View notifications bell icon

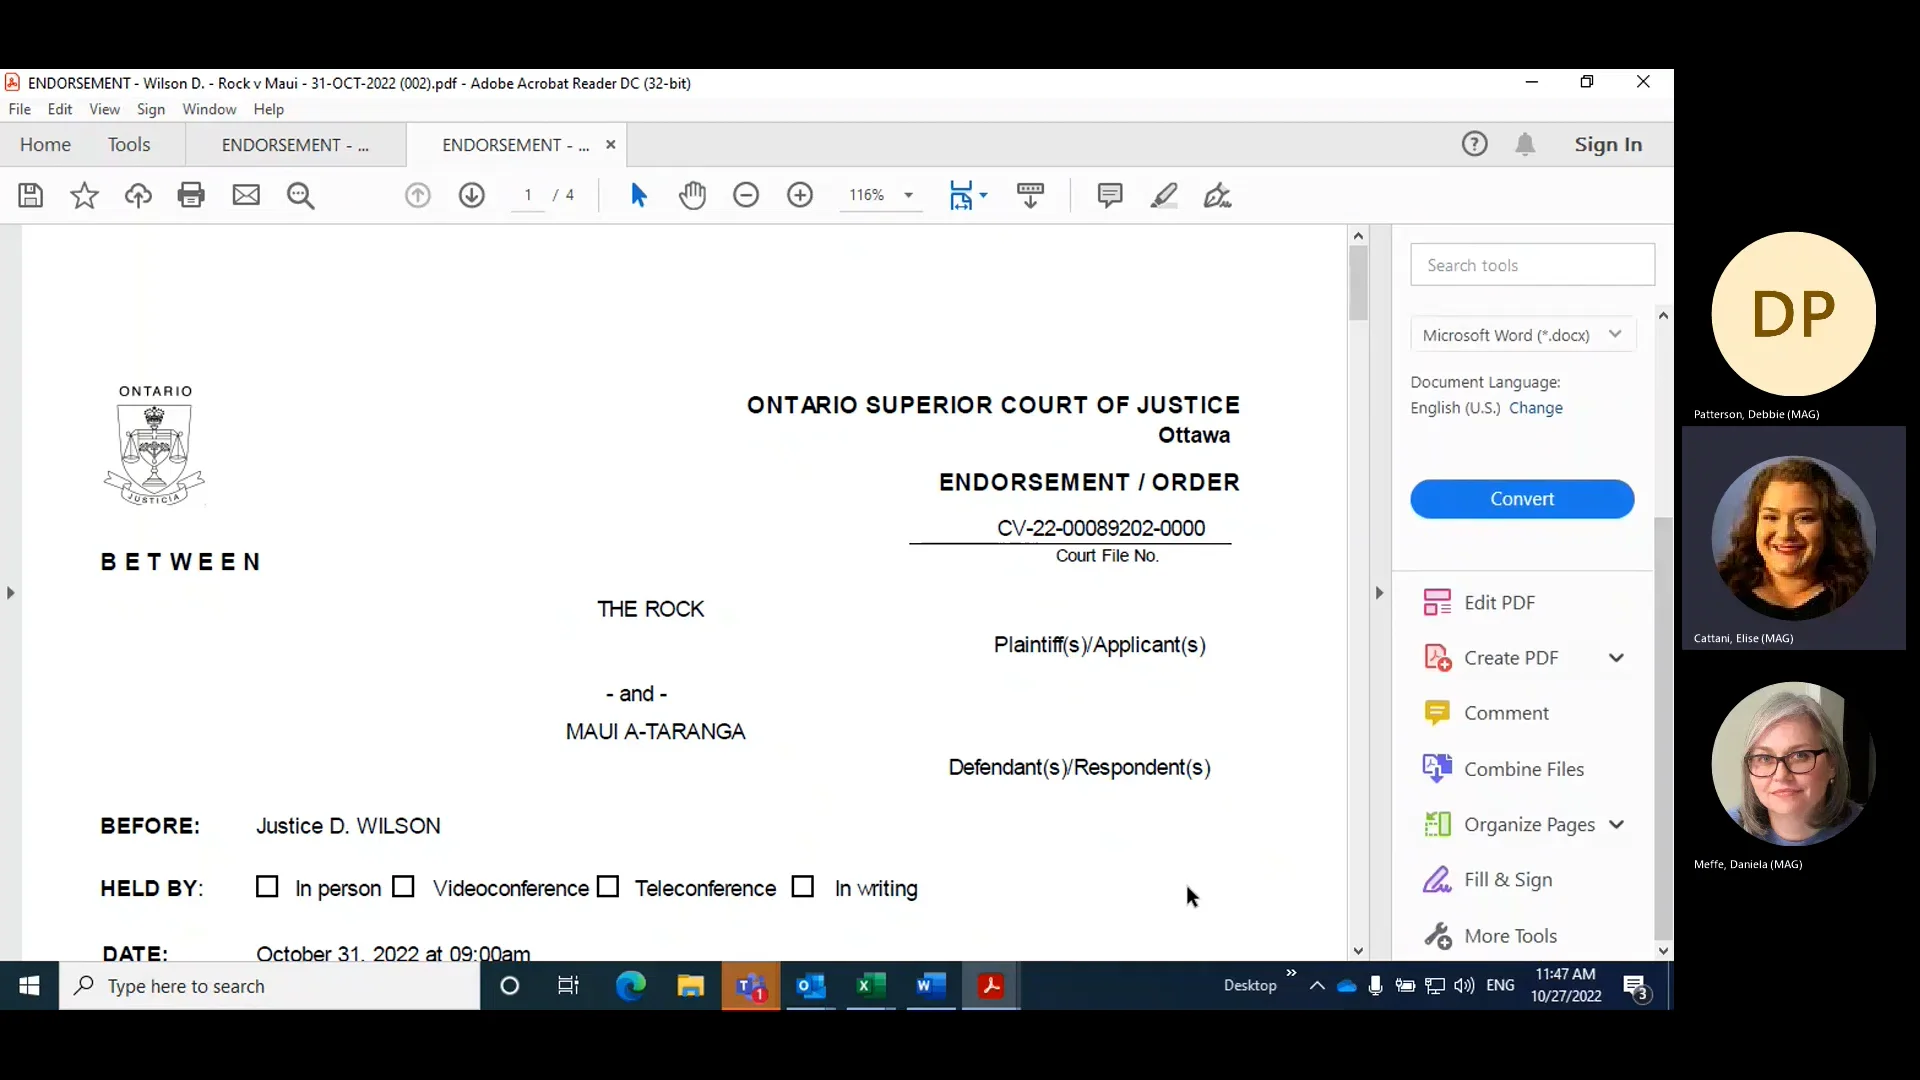coord(1525,144)
